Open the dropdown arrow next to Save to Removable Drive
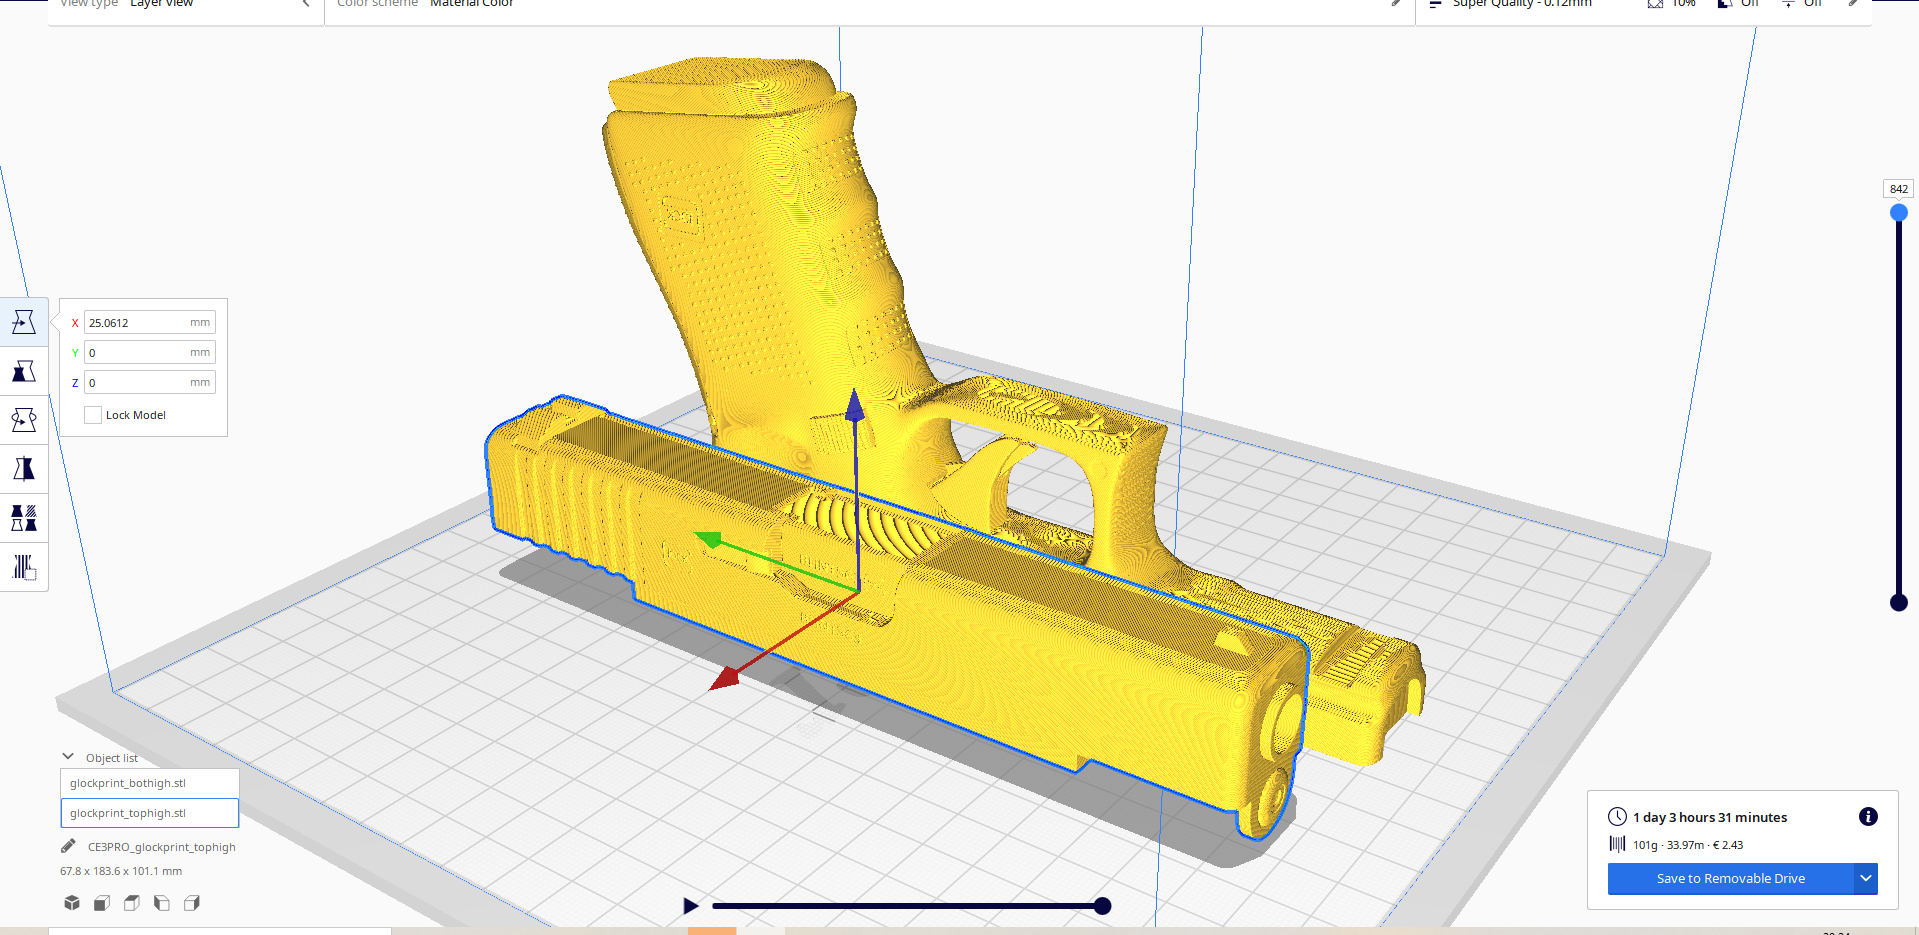1919x935 pixels. [1866, 878]
